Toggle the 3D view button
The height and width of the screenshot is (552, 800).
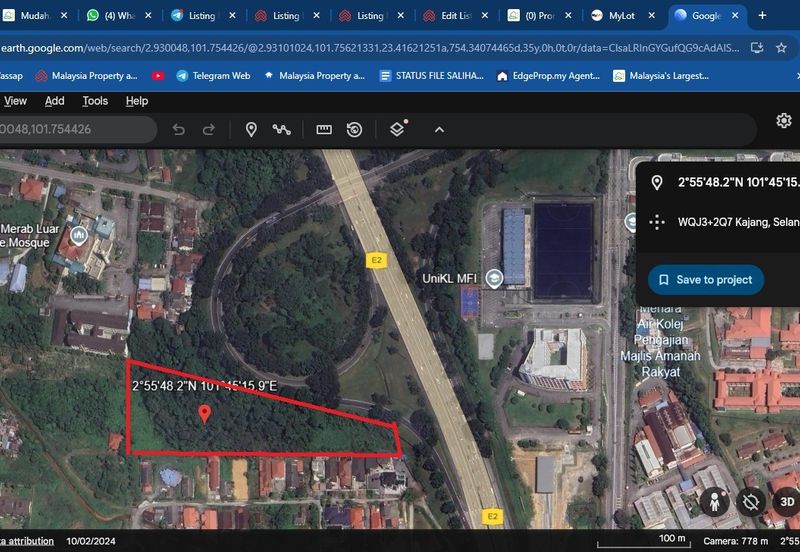(787, 501)
